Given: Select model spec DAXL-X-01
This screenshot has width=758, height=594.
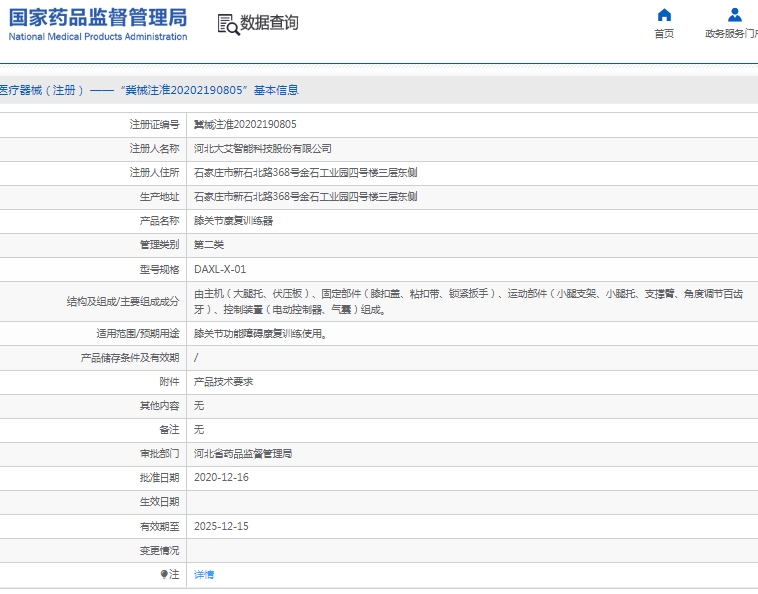Looking at the screenshot, I should (220, 269).
